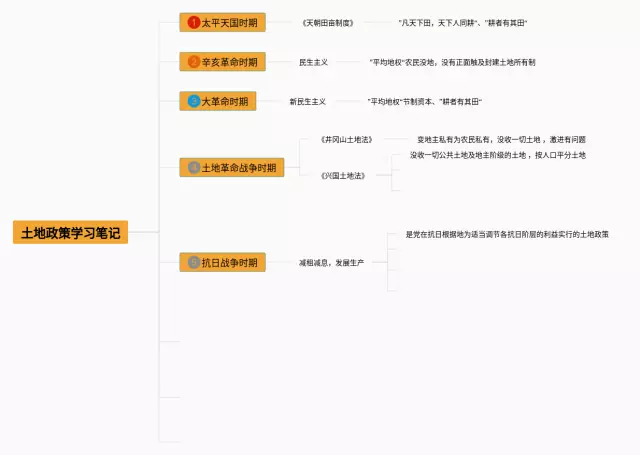Image resolution: width=640 pixels, height=455 pixels.
Task: Click the 减租减息，发展生产 subtopic
Action: coord(331,263)
